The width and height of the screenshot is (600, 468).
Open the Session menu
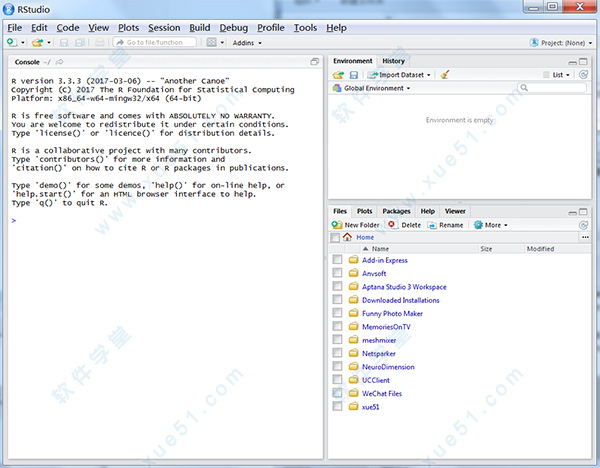164,28
